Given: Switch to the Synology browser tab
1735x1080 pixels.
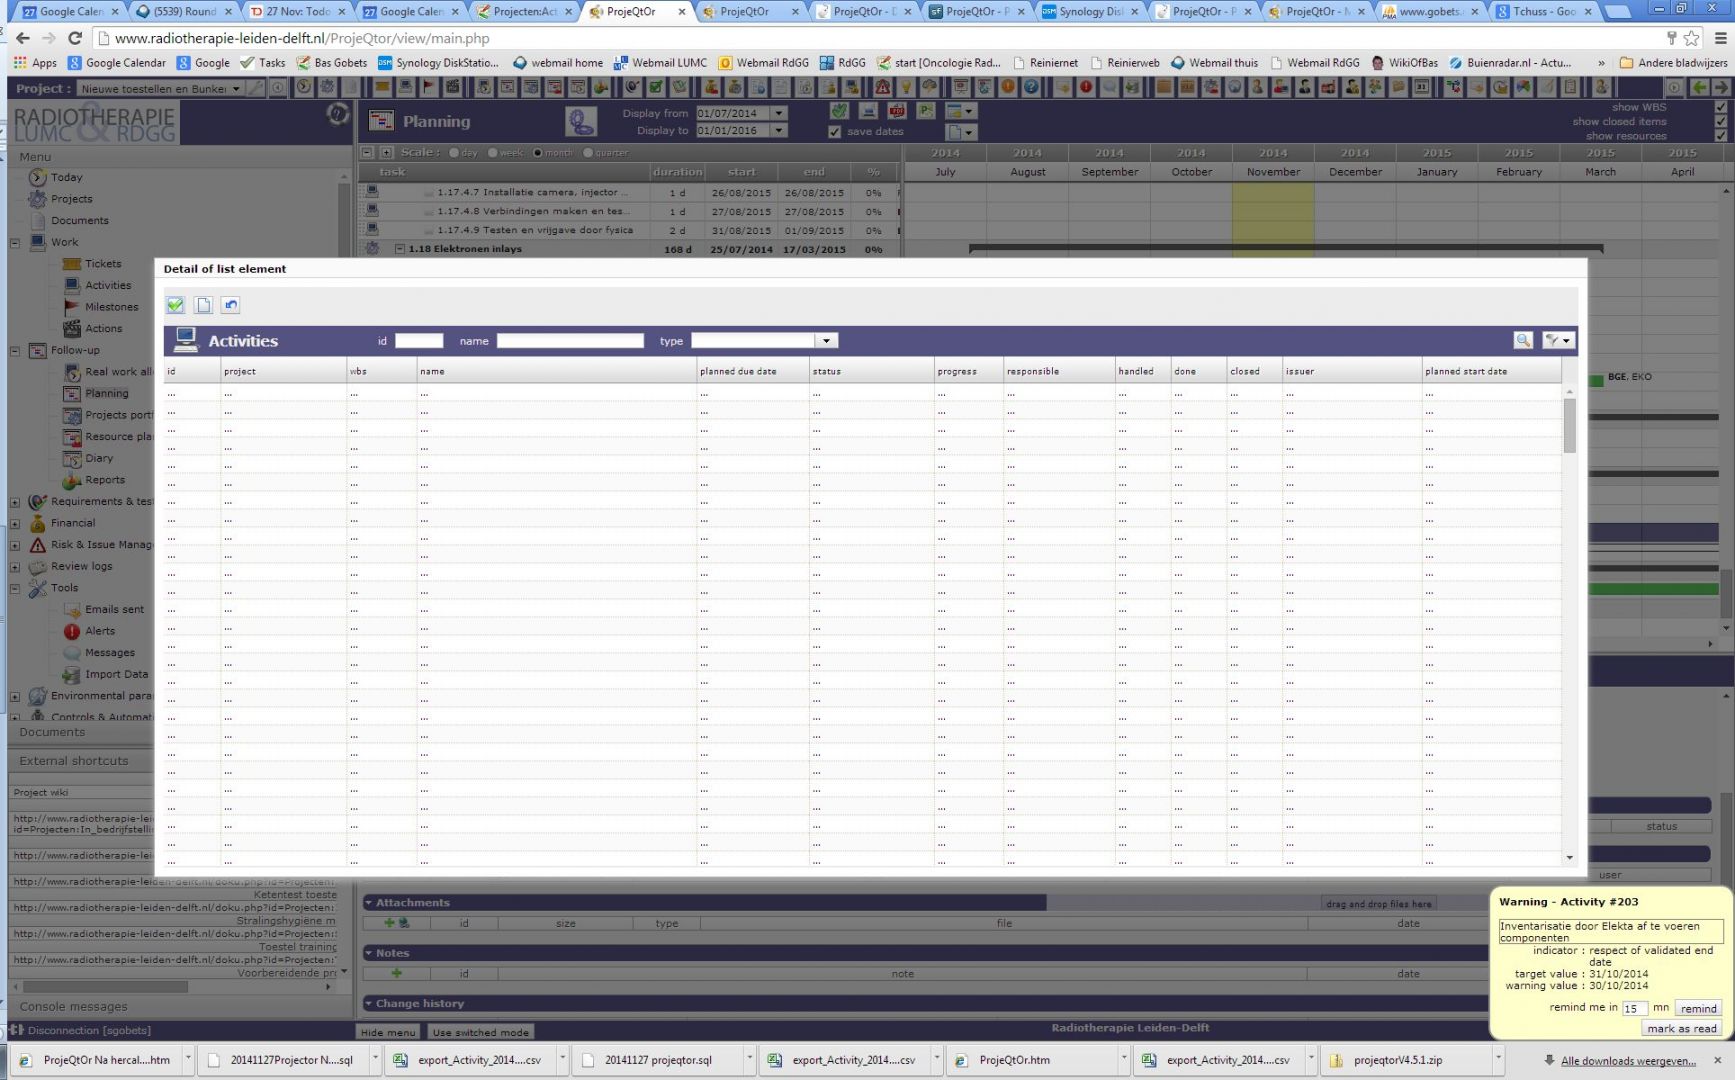Looking at the screenshot, I should [x=1090, y=12].
